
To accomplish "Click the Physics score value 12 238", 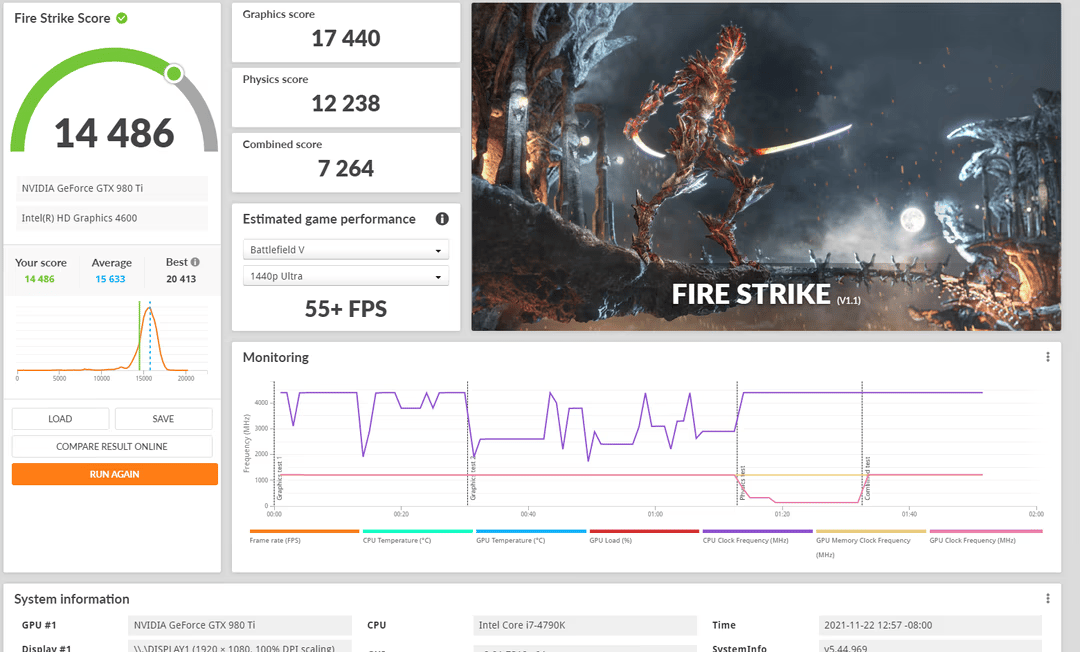I will [346, 103].
